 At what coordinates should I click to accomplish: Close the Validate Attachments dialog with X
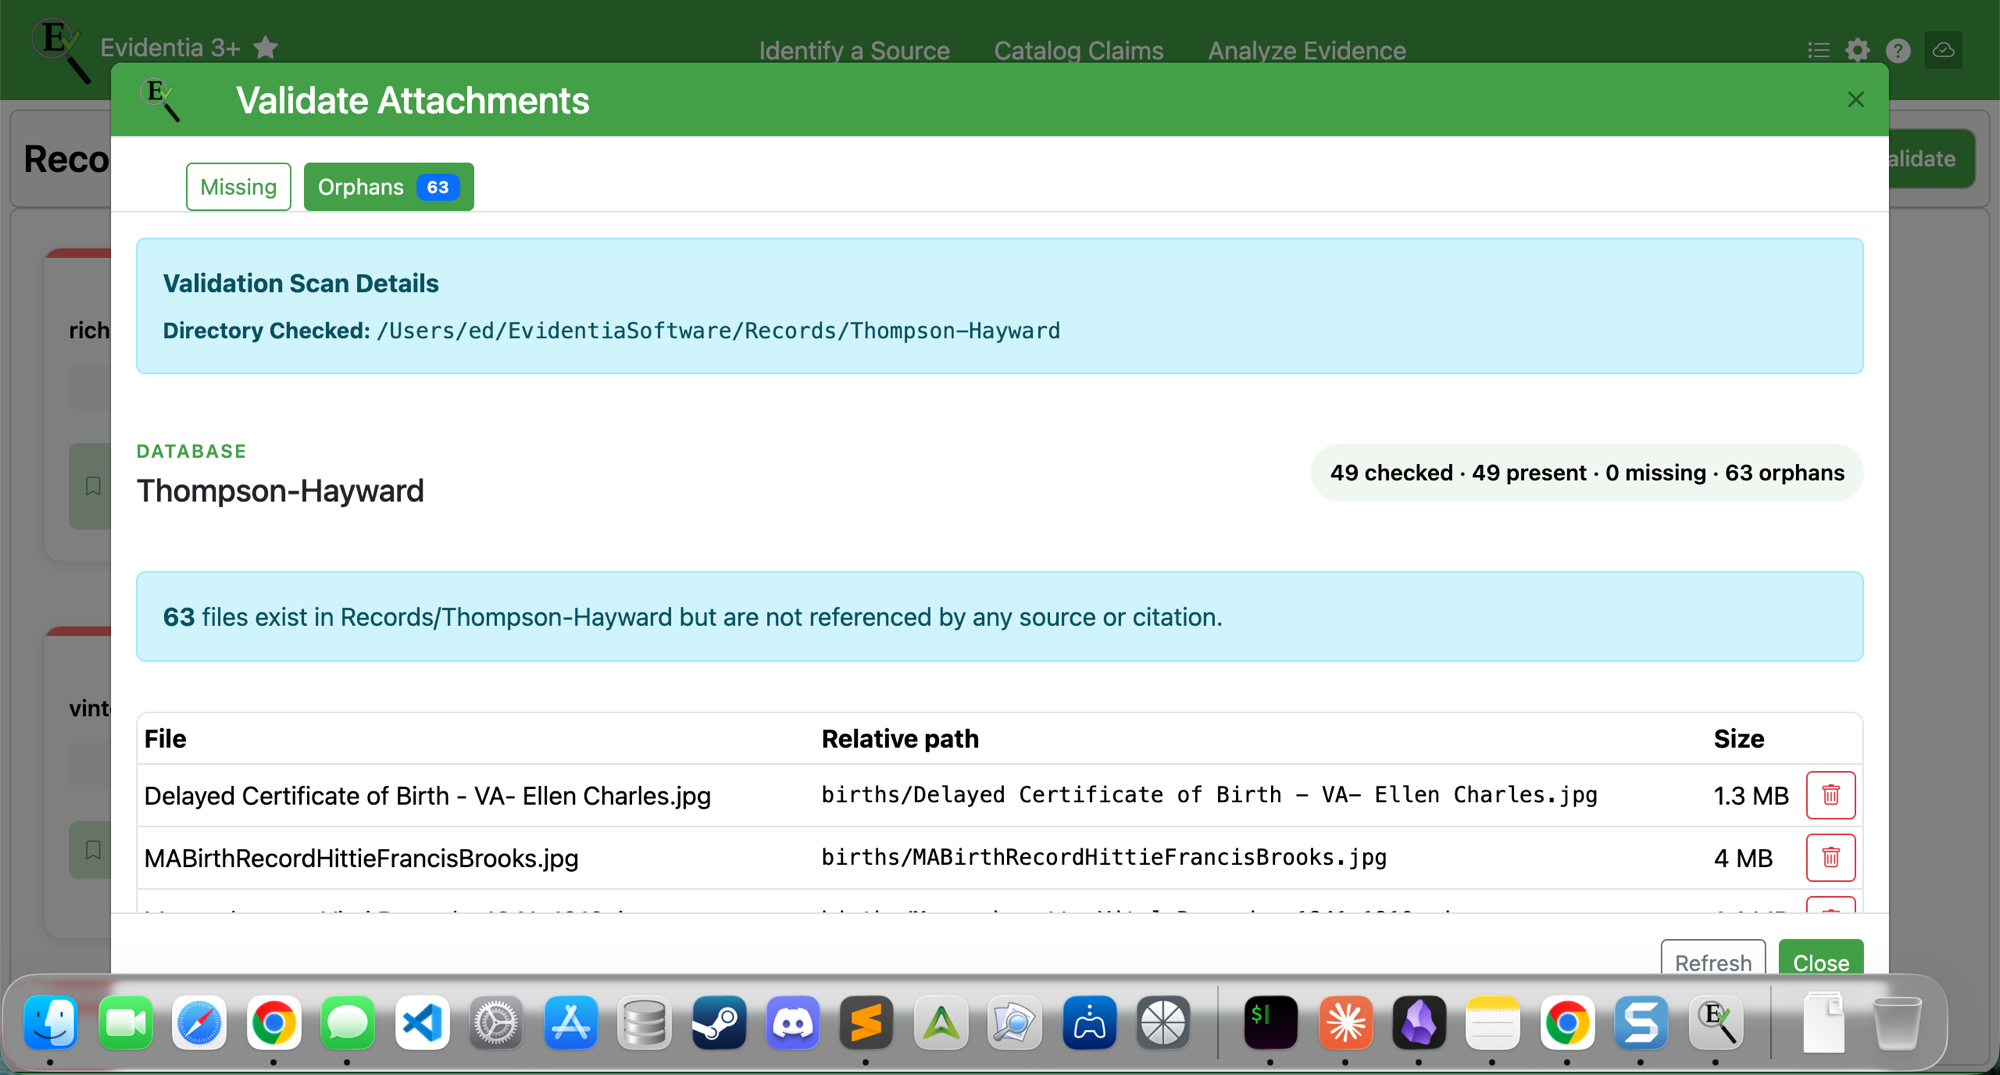pos(1856,99)
